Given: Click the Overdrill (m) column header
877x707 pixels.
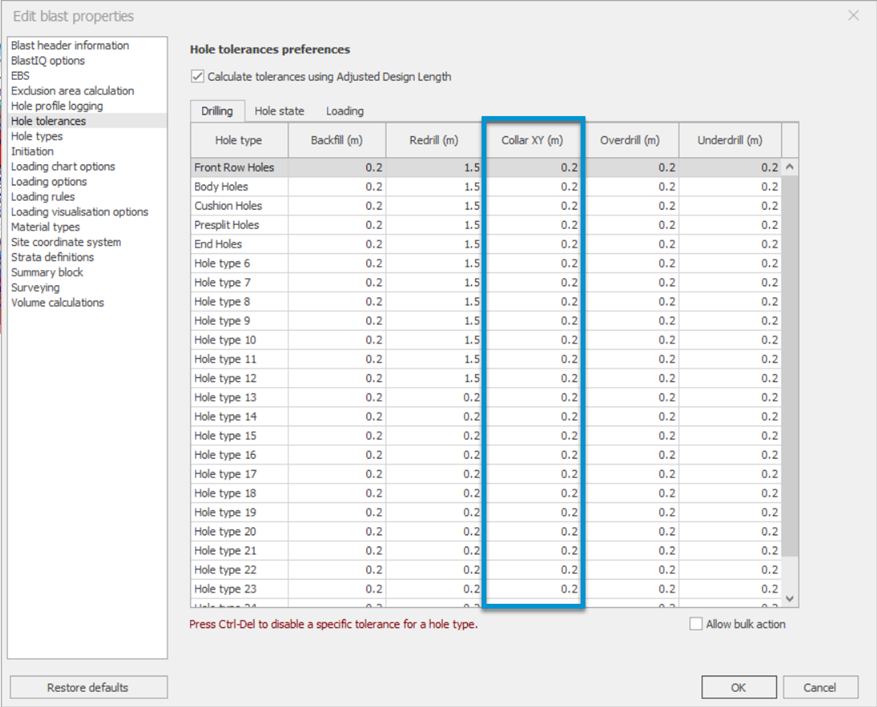Looking at the screenshot, I should click(x=630, y=140).
